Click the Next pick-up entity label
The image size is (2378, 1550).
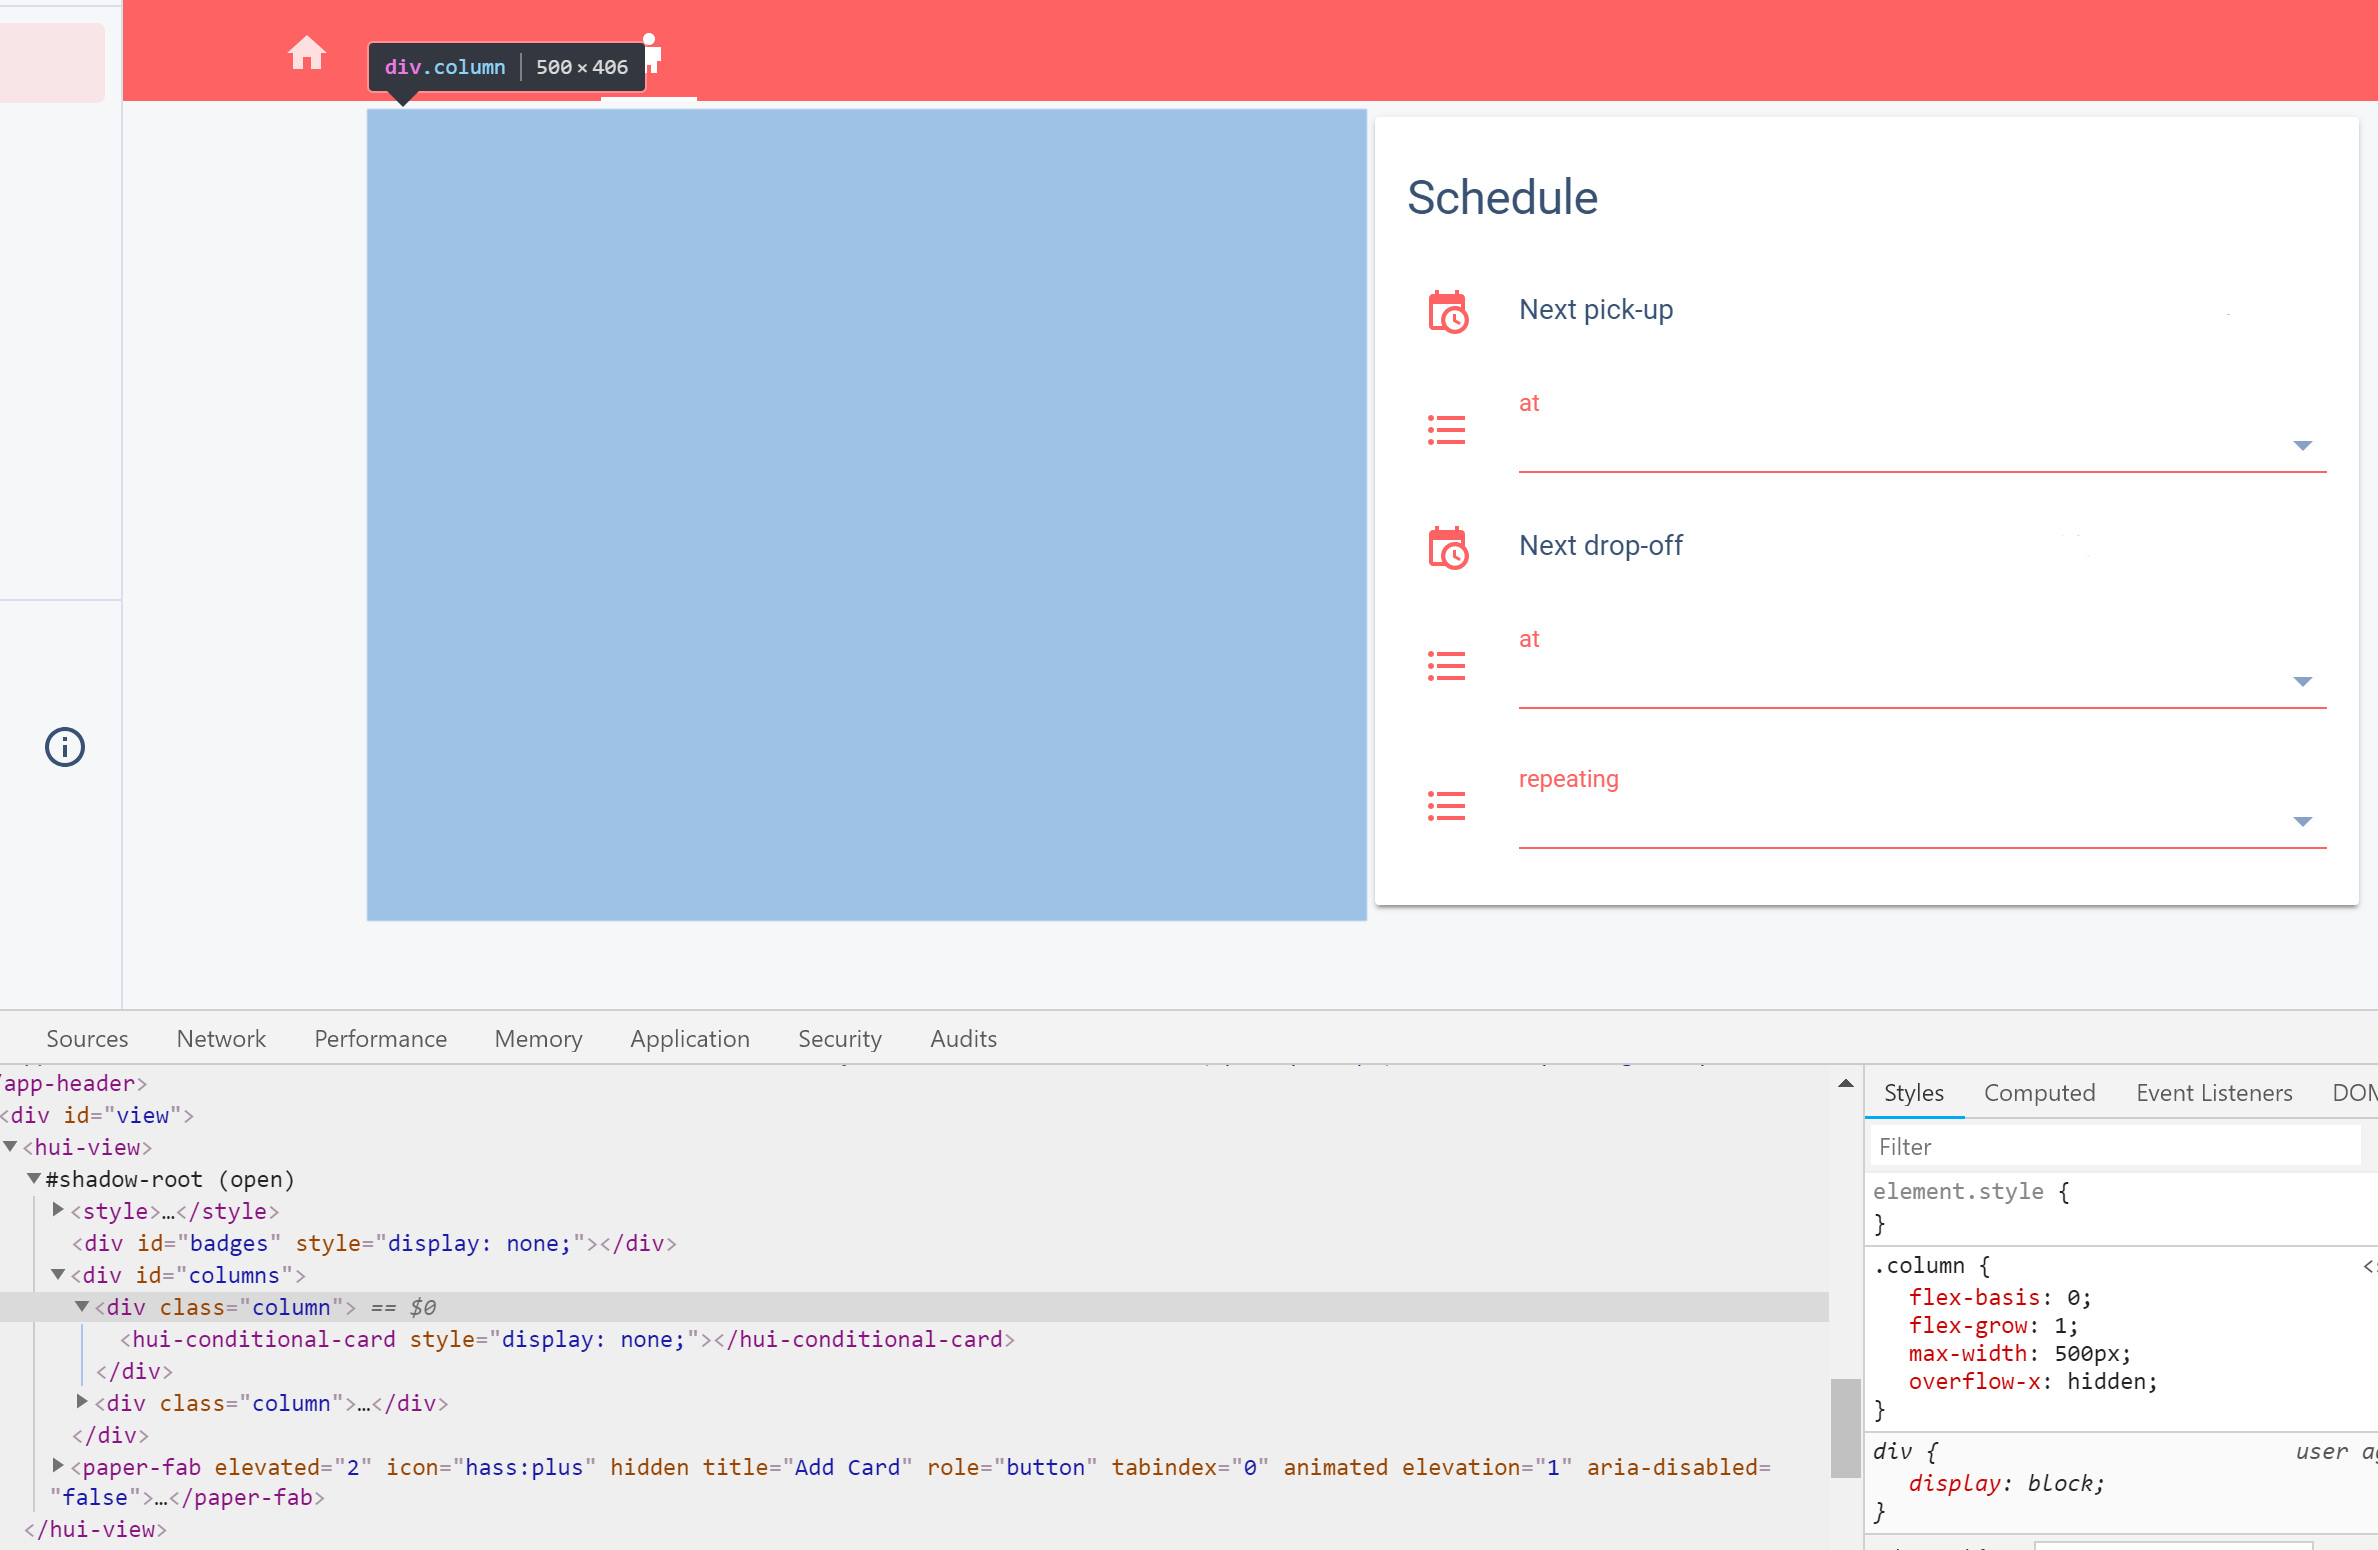click(1595, 310)
